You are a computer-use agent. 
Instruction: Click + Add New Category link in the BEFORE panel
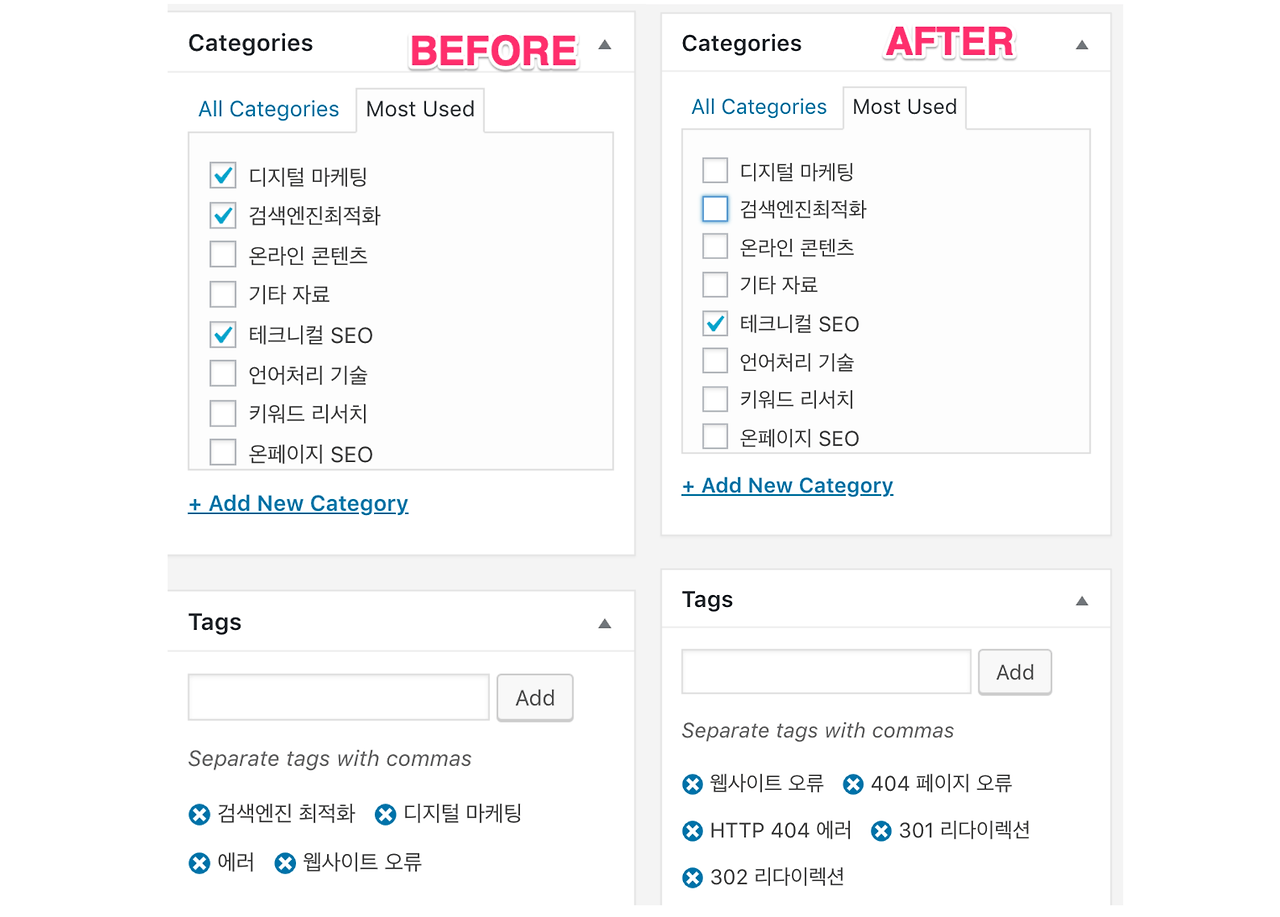(x=298, y=504)
